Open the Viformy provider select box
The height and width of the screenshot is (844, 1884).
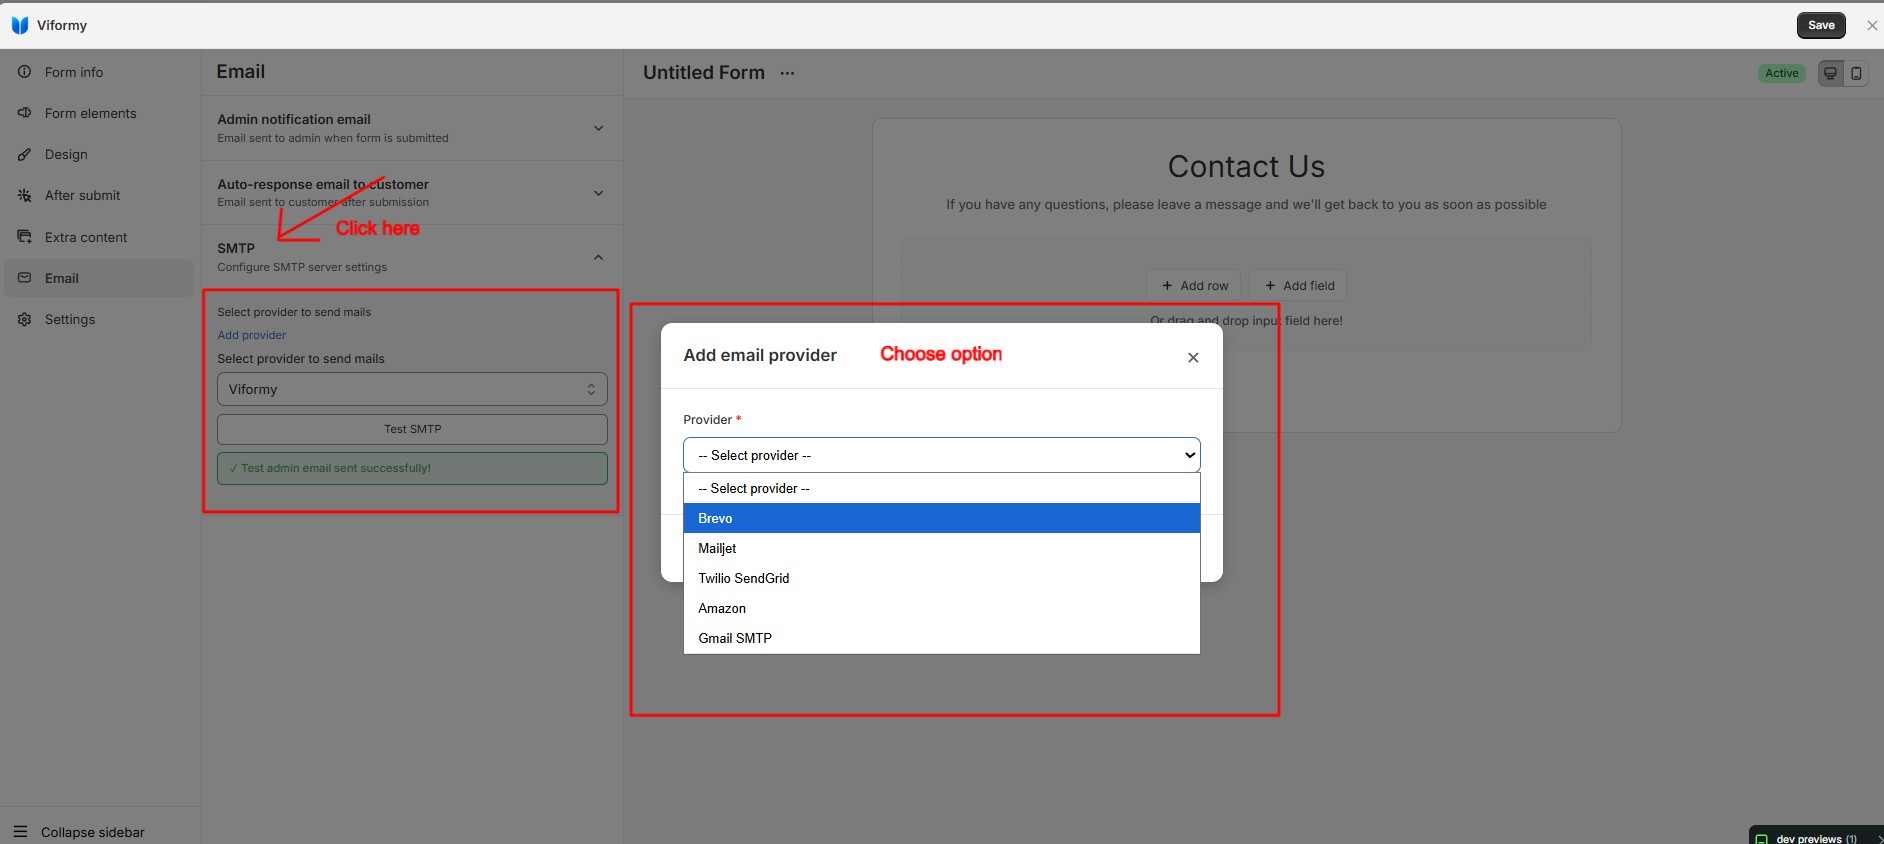point(412,389)
